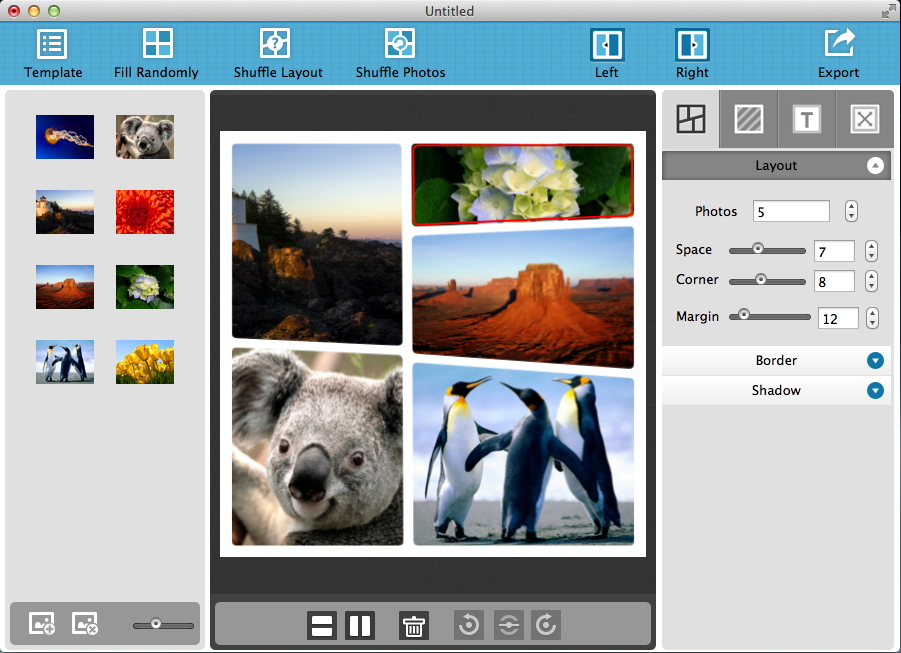Select the koala thumbnail in photo list
901x653 pixels.
click(145, 137)
